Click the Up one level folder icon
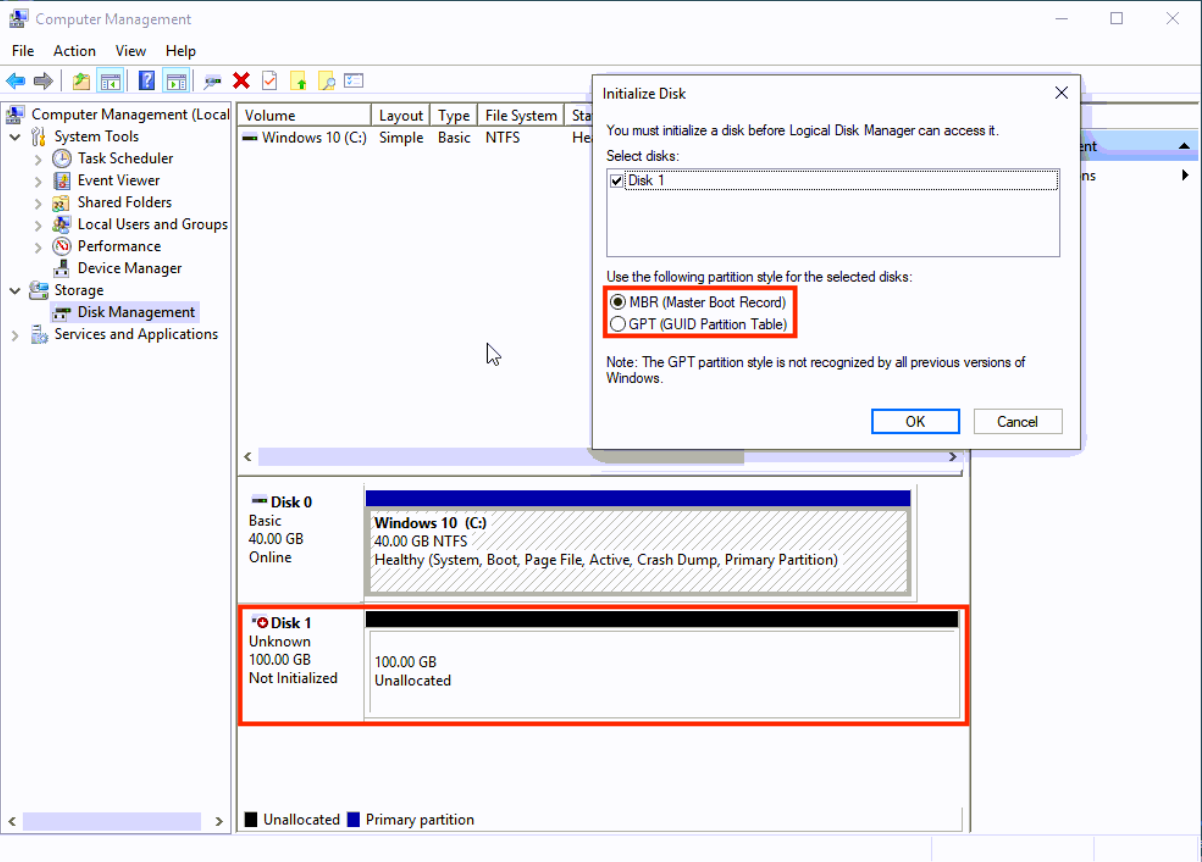 pyautogui.click(x=81, y=81)
